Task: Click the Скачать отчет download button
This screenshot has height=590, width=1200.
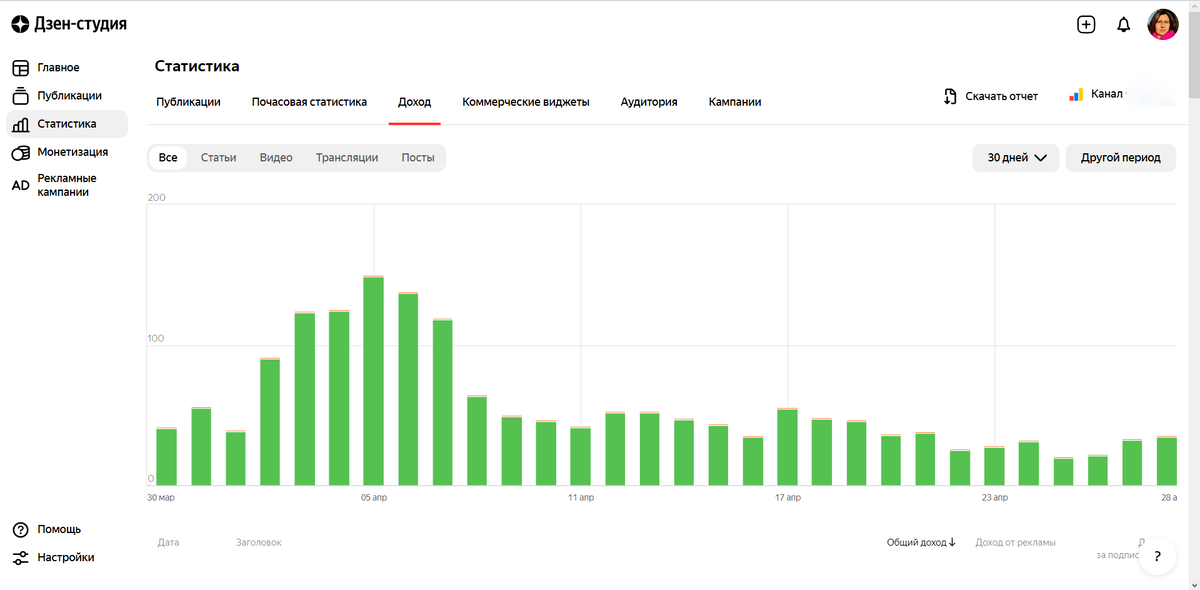Action: tap(991, 97)
